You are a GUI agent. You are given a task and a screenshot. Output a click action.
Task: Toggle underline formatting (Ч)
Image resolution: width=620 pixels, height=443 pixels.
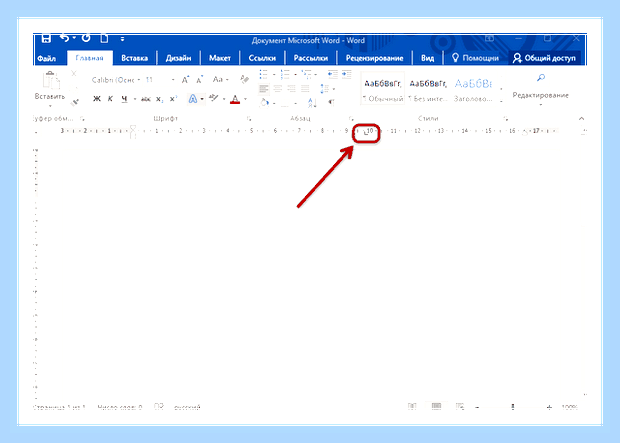125,99
